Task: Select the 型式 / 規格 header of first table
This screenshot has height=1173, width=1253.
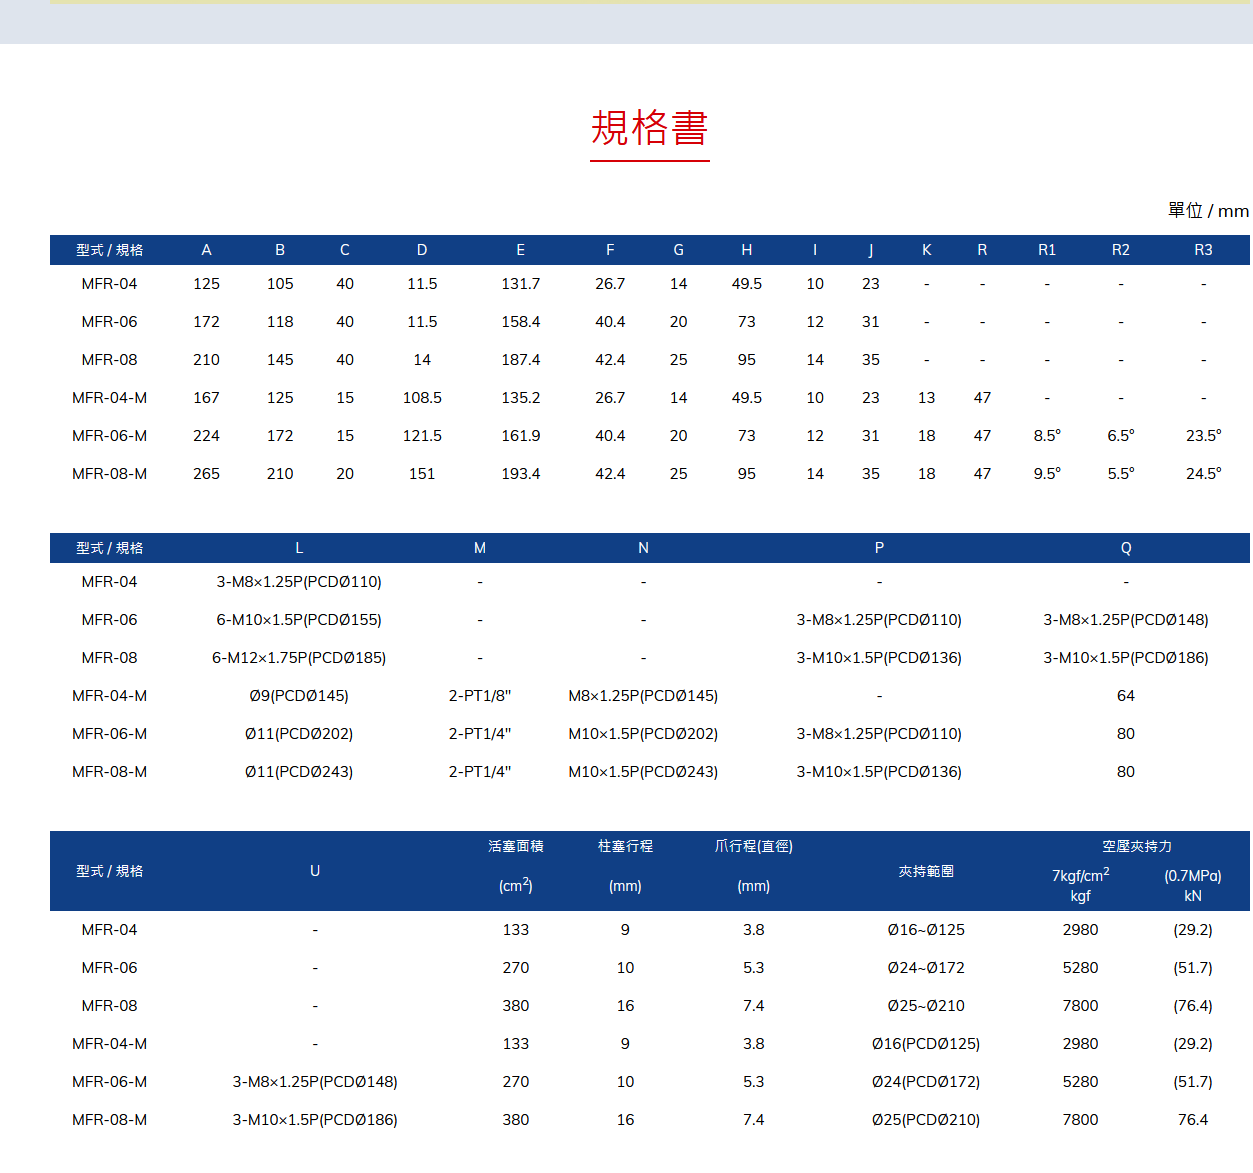Action: tap(109, 250)
